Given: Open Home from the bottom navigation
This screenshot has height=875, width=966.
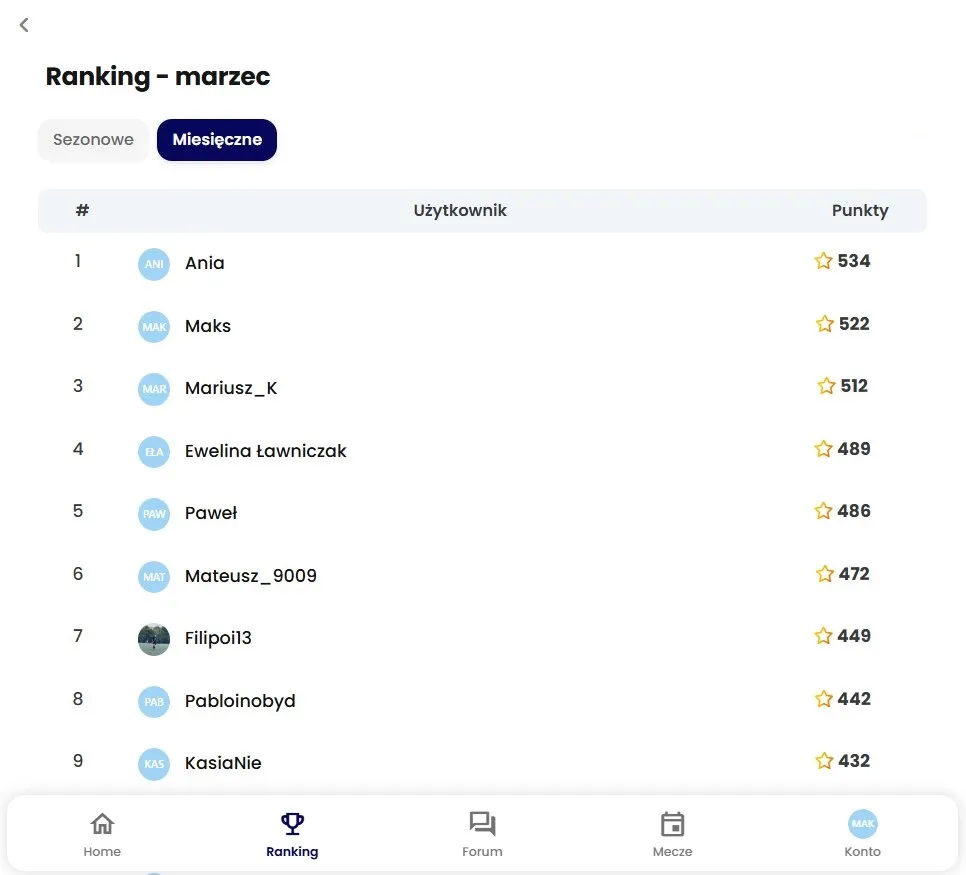Looking at the screenshot, I should click(x=102, y=824).
